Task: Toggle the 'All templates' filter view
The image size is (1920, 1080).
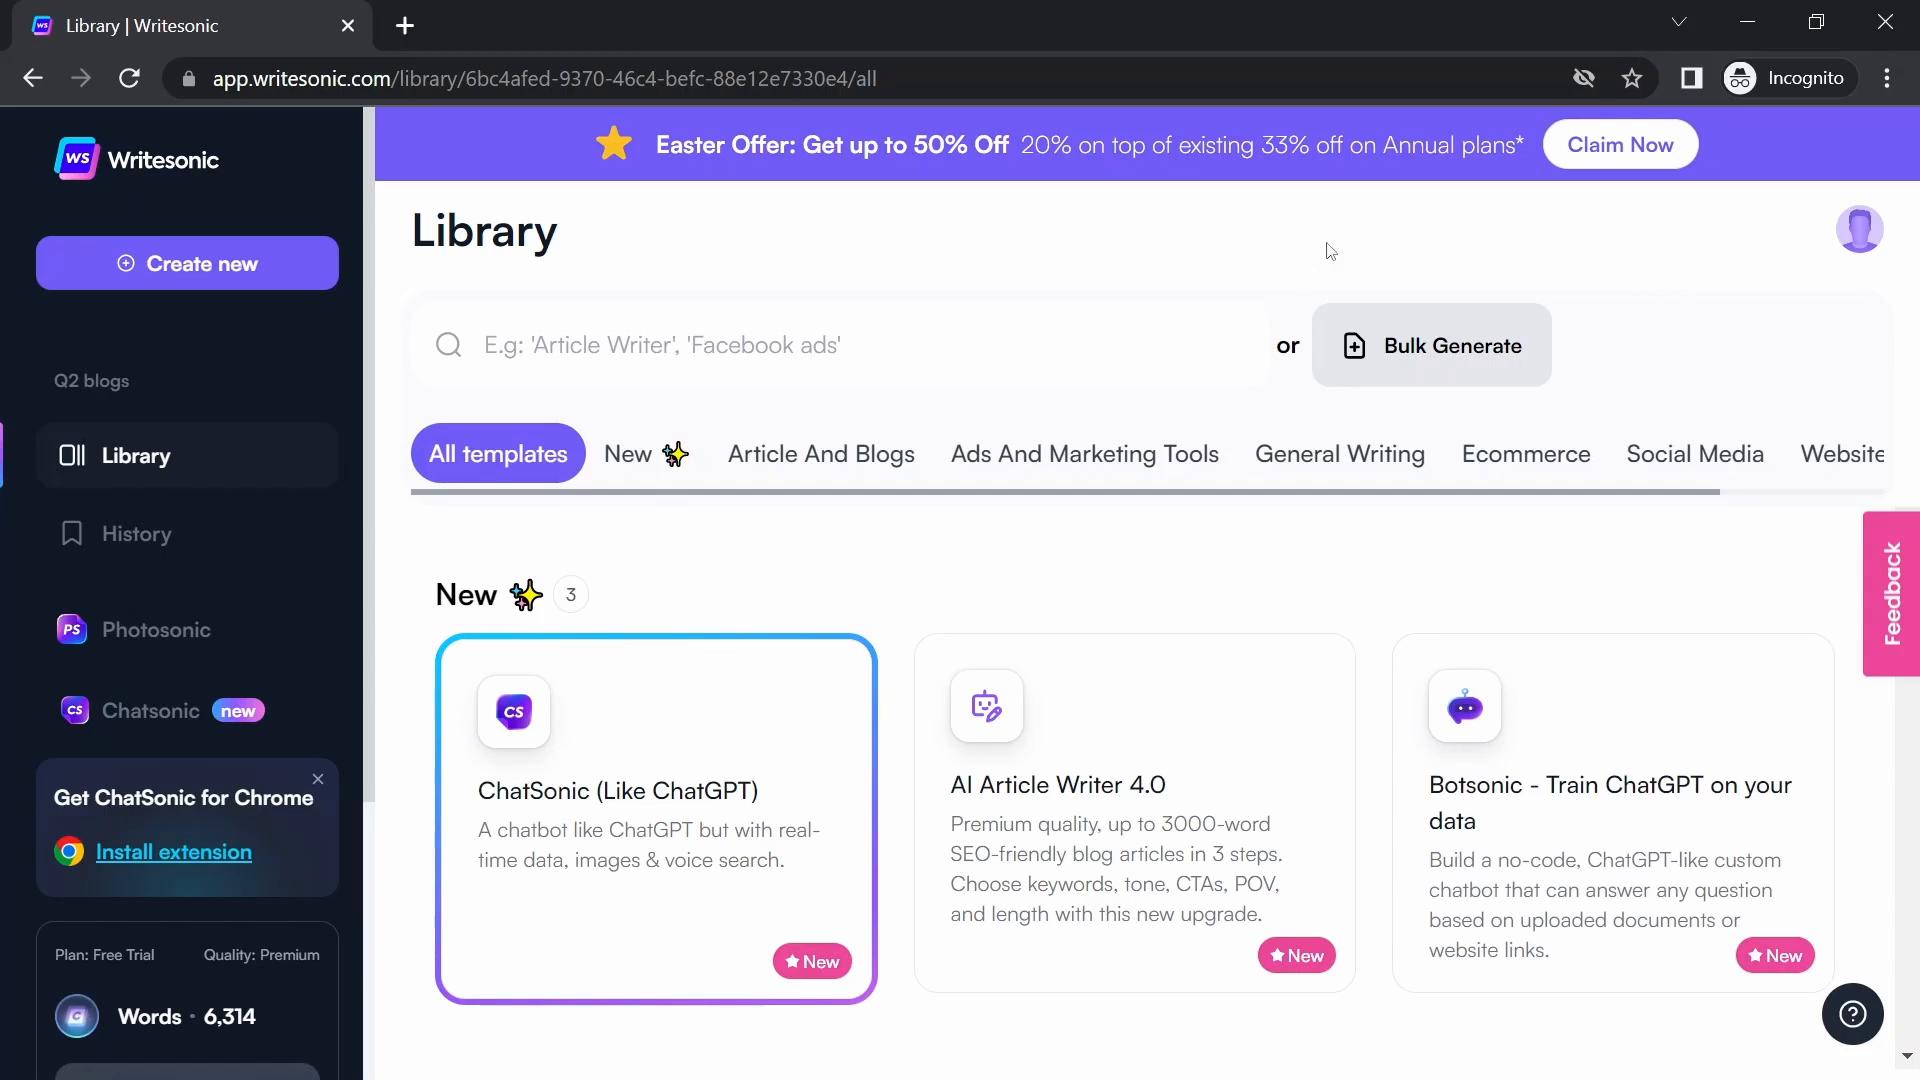Action: coord(497,454)
